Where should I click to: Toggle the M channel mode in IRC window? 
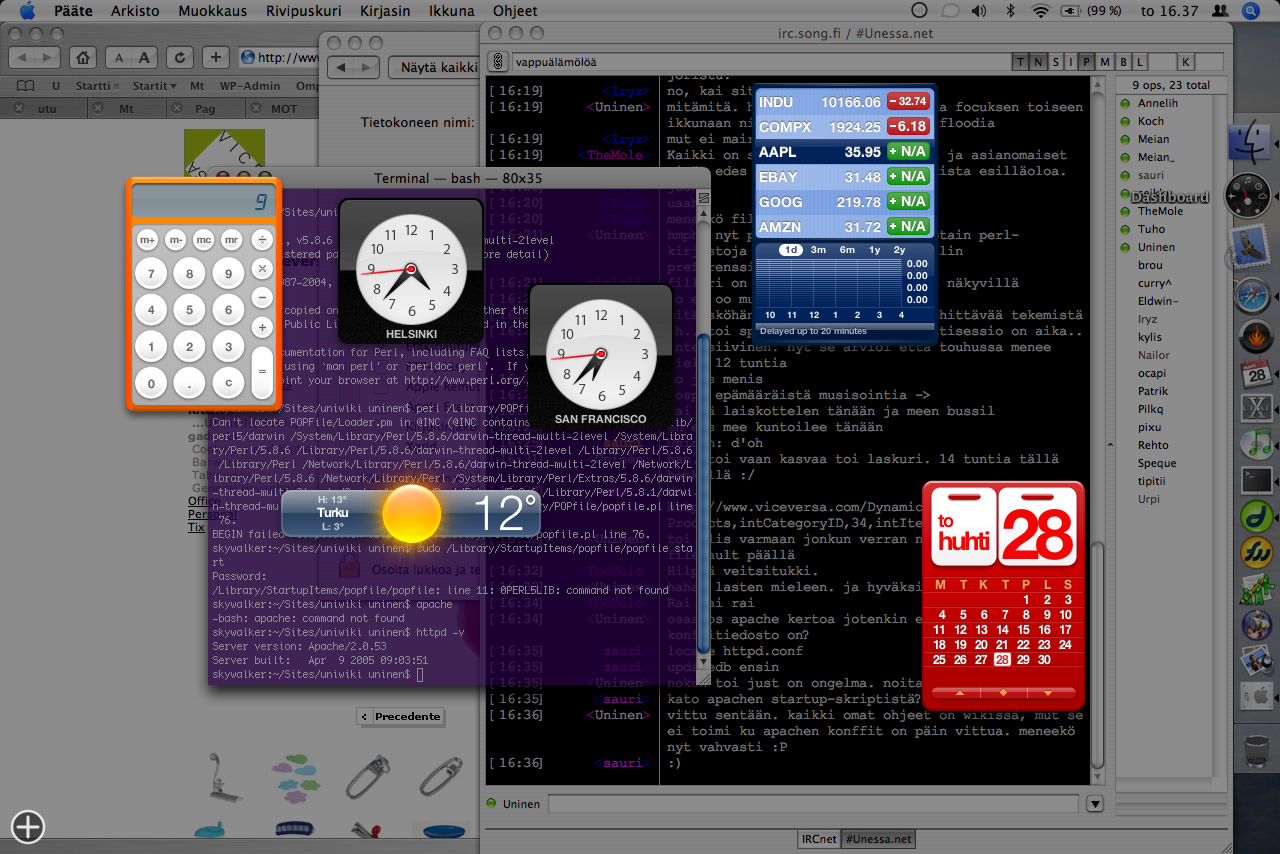[x=1105, y=62]
